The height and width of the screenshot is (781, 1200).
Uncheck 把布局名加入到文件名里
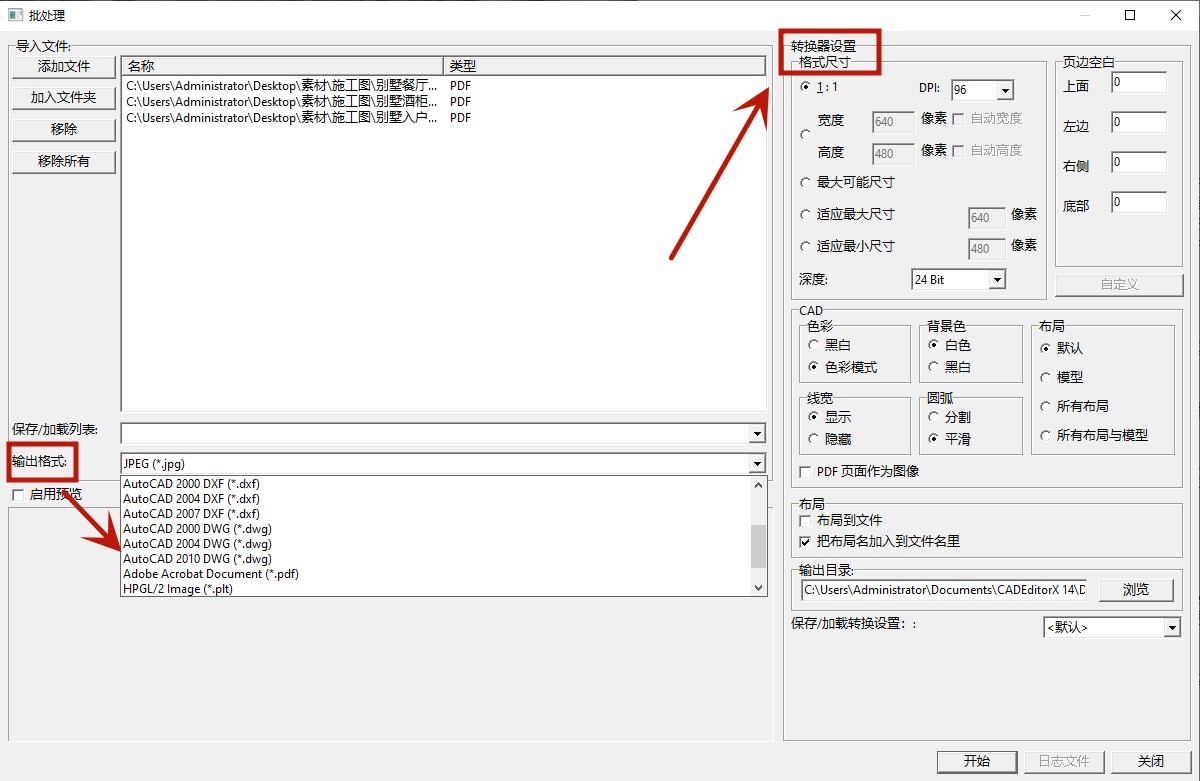pos(806,542)
